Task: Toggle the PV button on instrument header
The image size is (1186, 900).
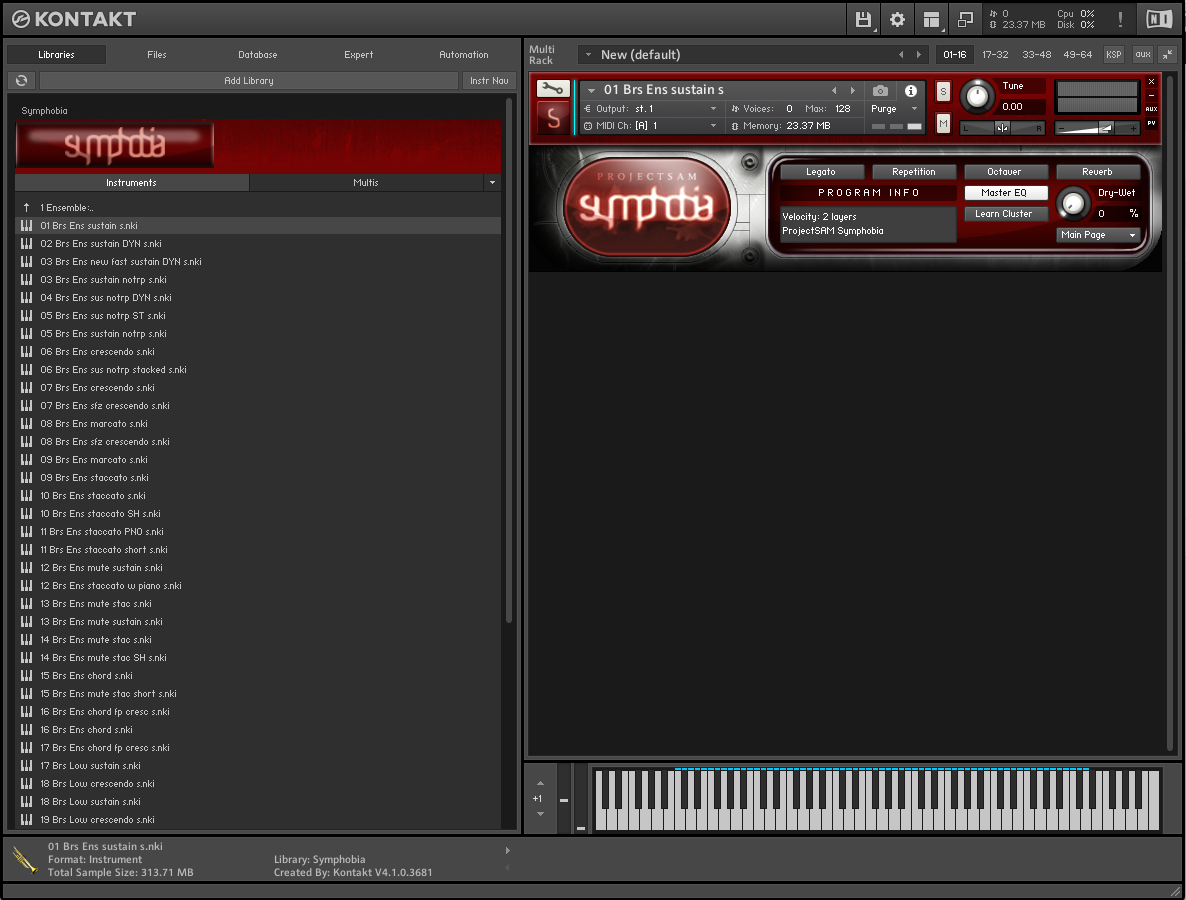Action: [x=1151, y=123]
